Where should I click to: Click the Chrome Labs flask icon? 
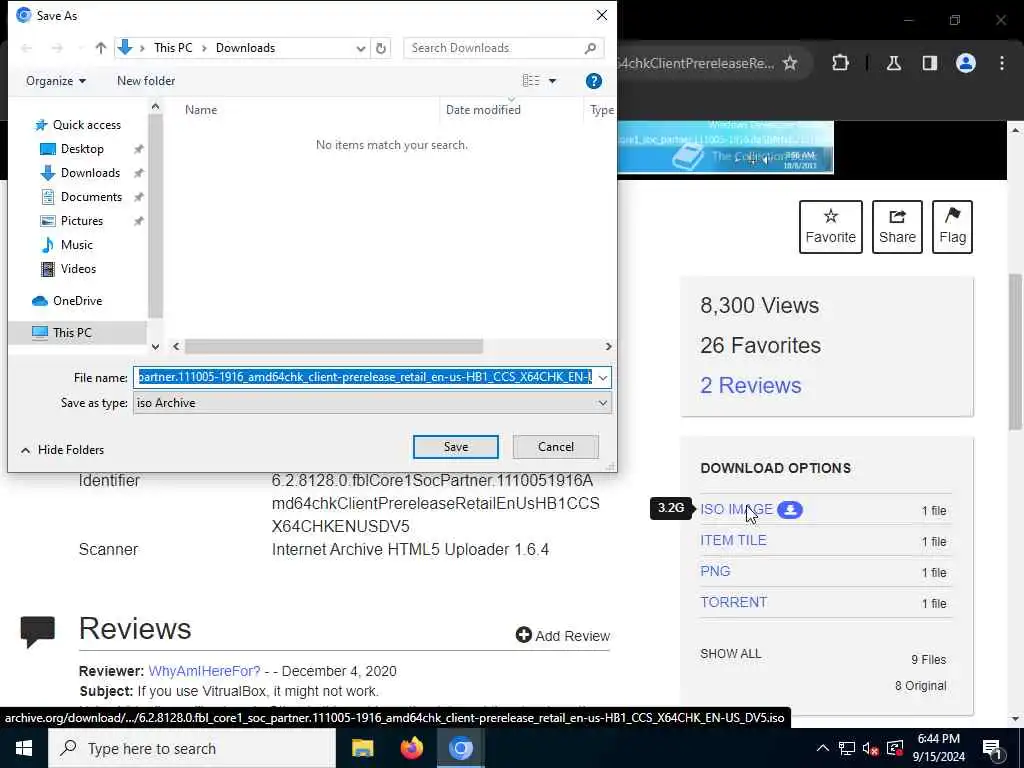click(x=893, y=63)
